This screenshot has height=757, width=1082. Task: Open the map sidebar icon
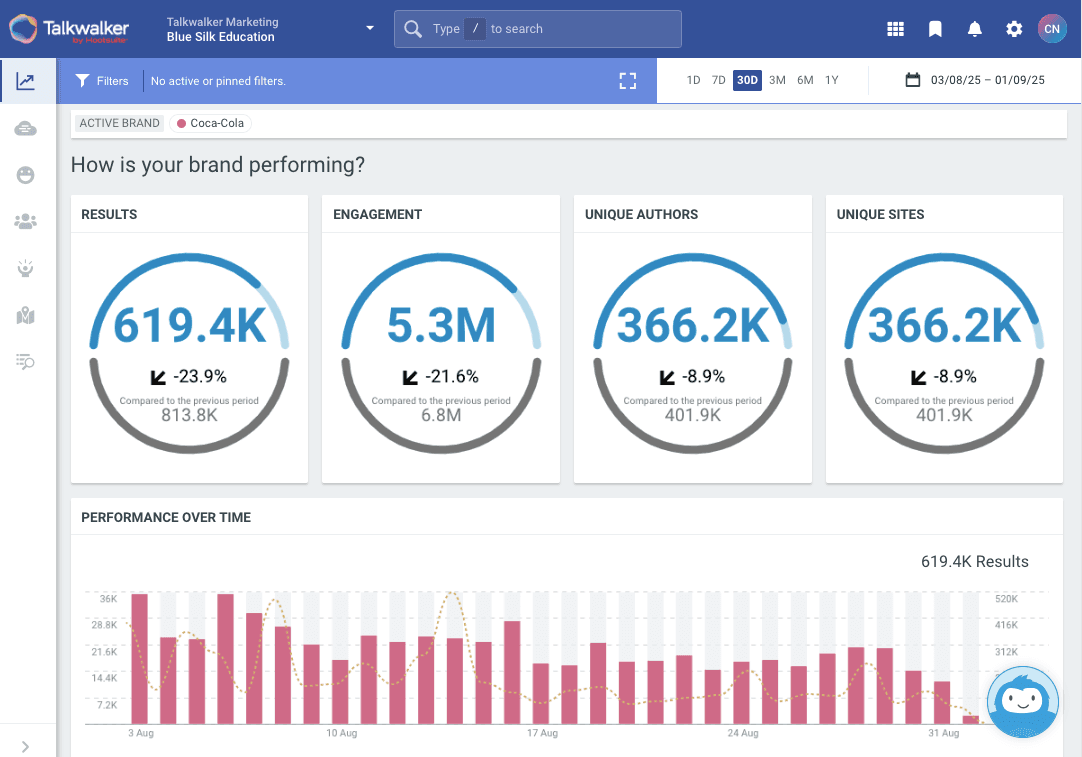click(x=26, y=316)
